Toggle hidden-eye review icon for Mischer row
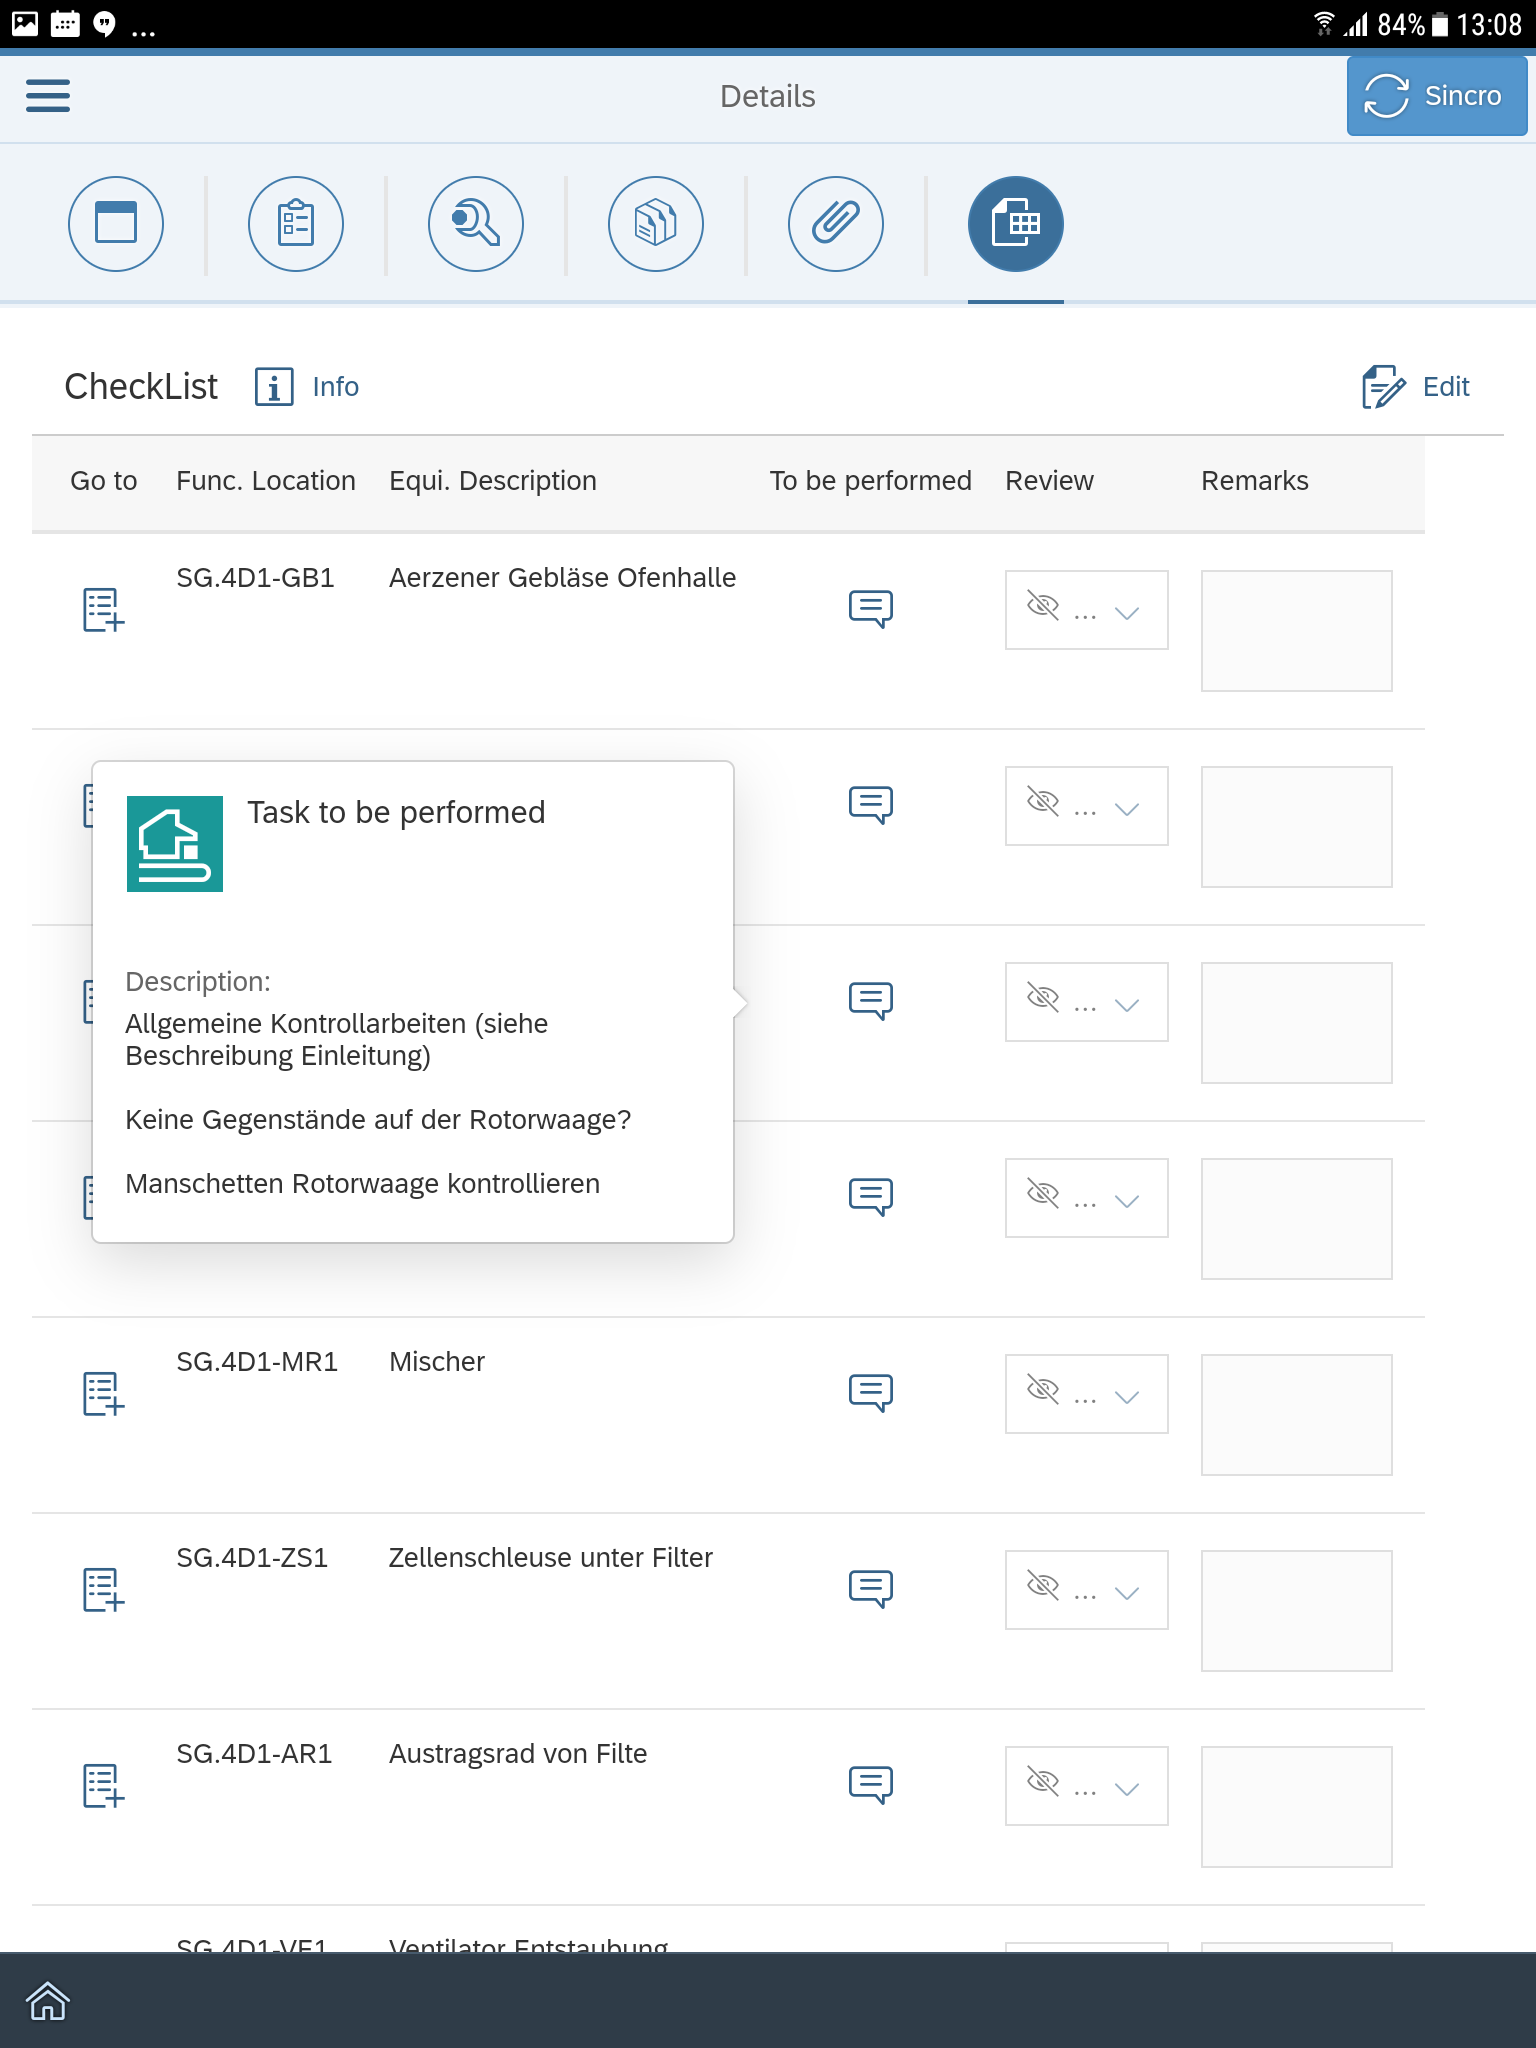The image size is (1536, 2048). click(1043, 1390)
